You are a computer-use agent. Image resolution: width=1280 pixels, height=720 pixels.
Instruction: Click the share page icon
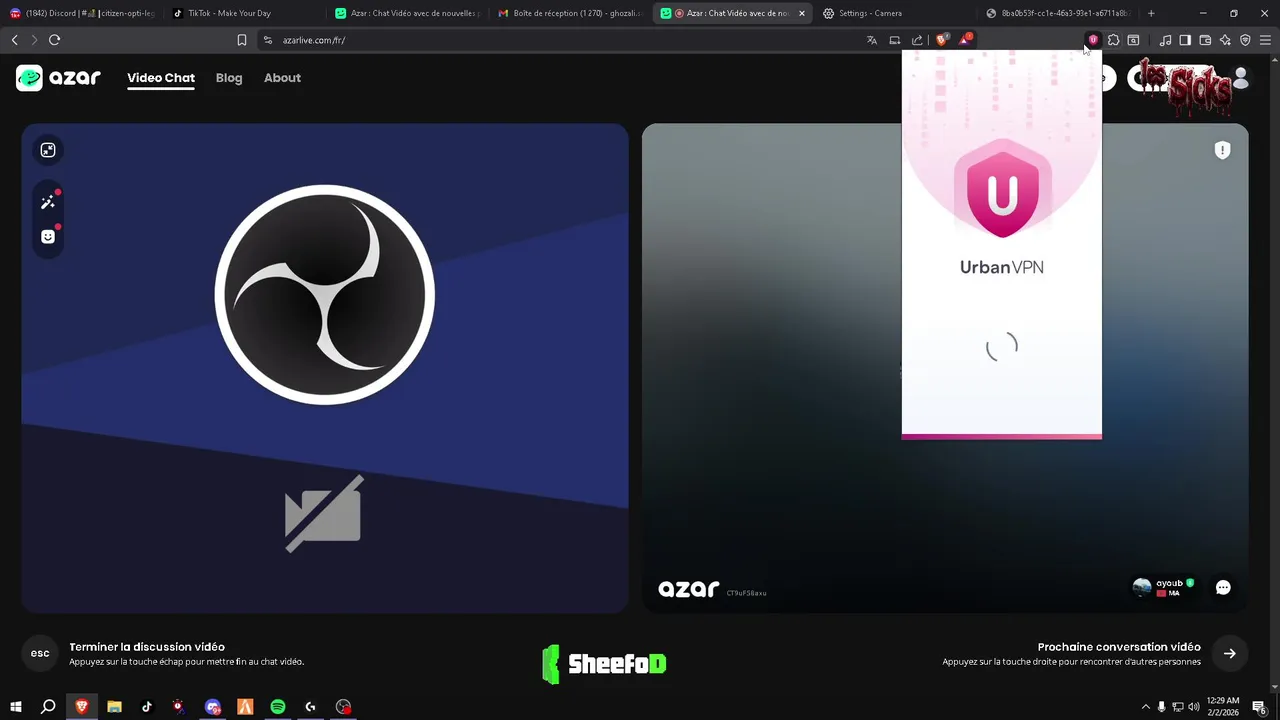pyautogui.click(x=917, y=40)
